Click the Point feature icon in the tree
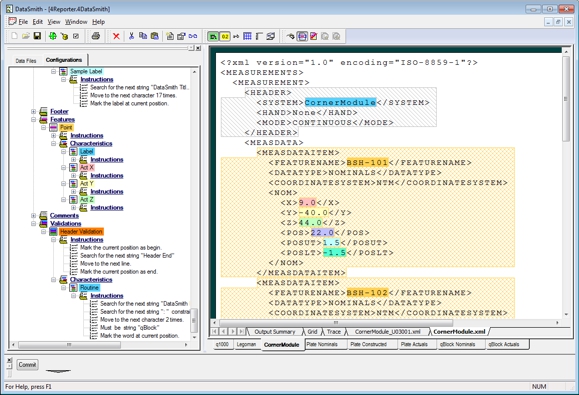The height and width of the screenshot is (395, 579). click(53, 127)
